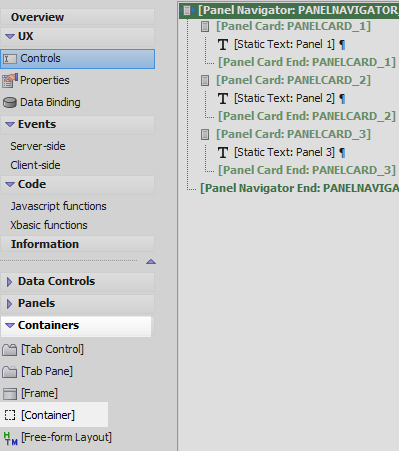
Task: Open Client-side events
Action: click(35, 165)
